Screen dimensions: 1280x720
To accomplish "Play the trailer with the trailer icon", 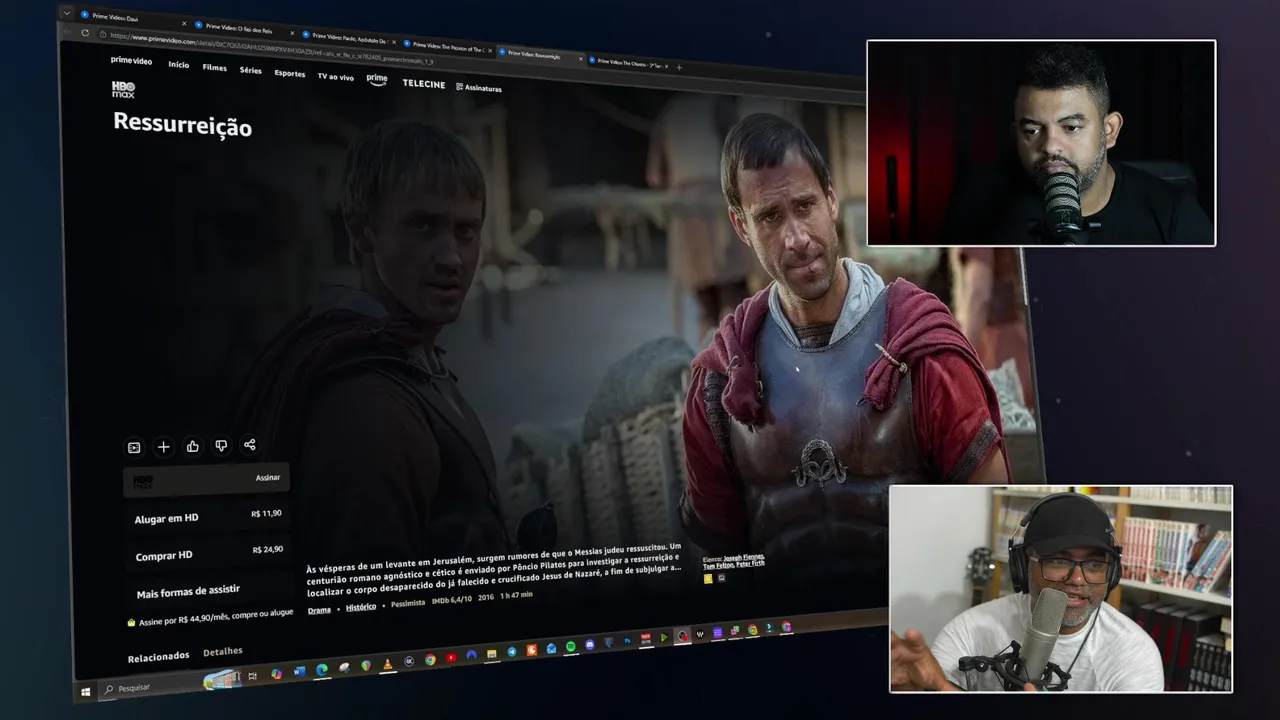I will point(134,448).
